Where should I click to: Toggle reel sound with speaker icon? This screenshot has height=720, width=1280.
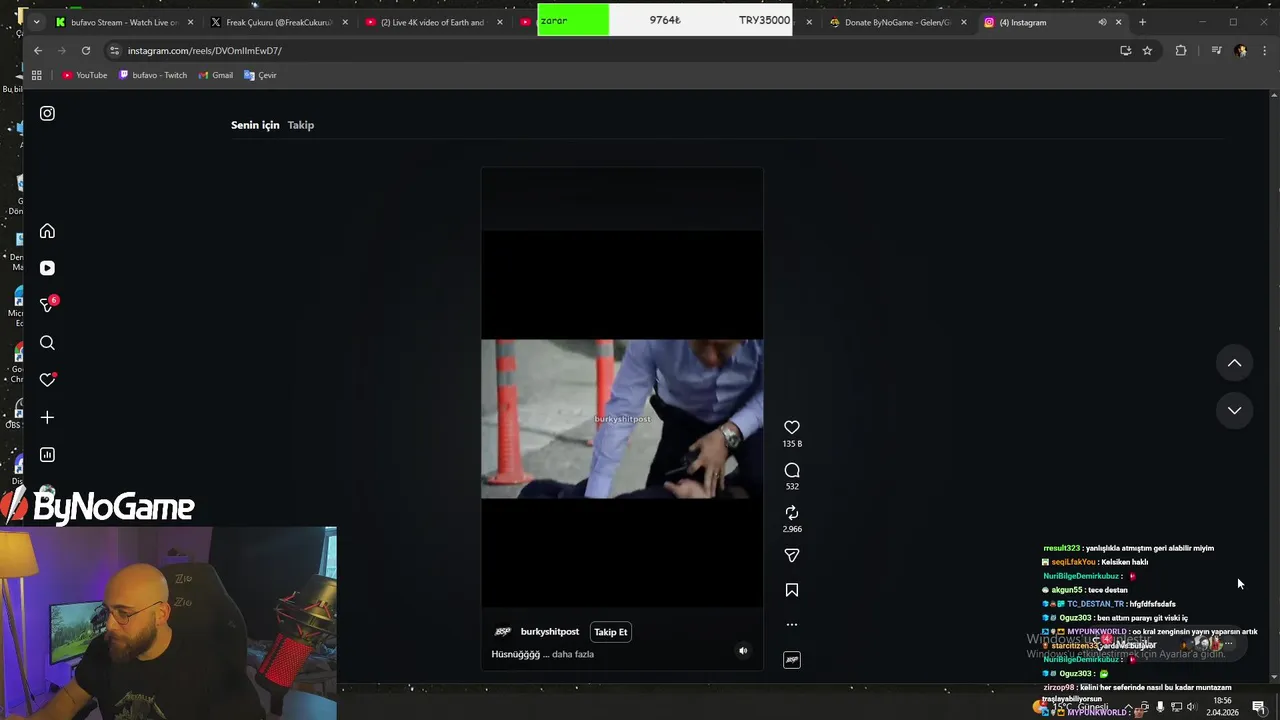pyautogui.click(x=743, y=651)
